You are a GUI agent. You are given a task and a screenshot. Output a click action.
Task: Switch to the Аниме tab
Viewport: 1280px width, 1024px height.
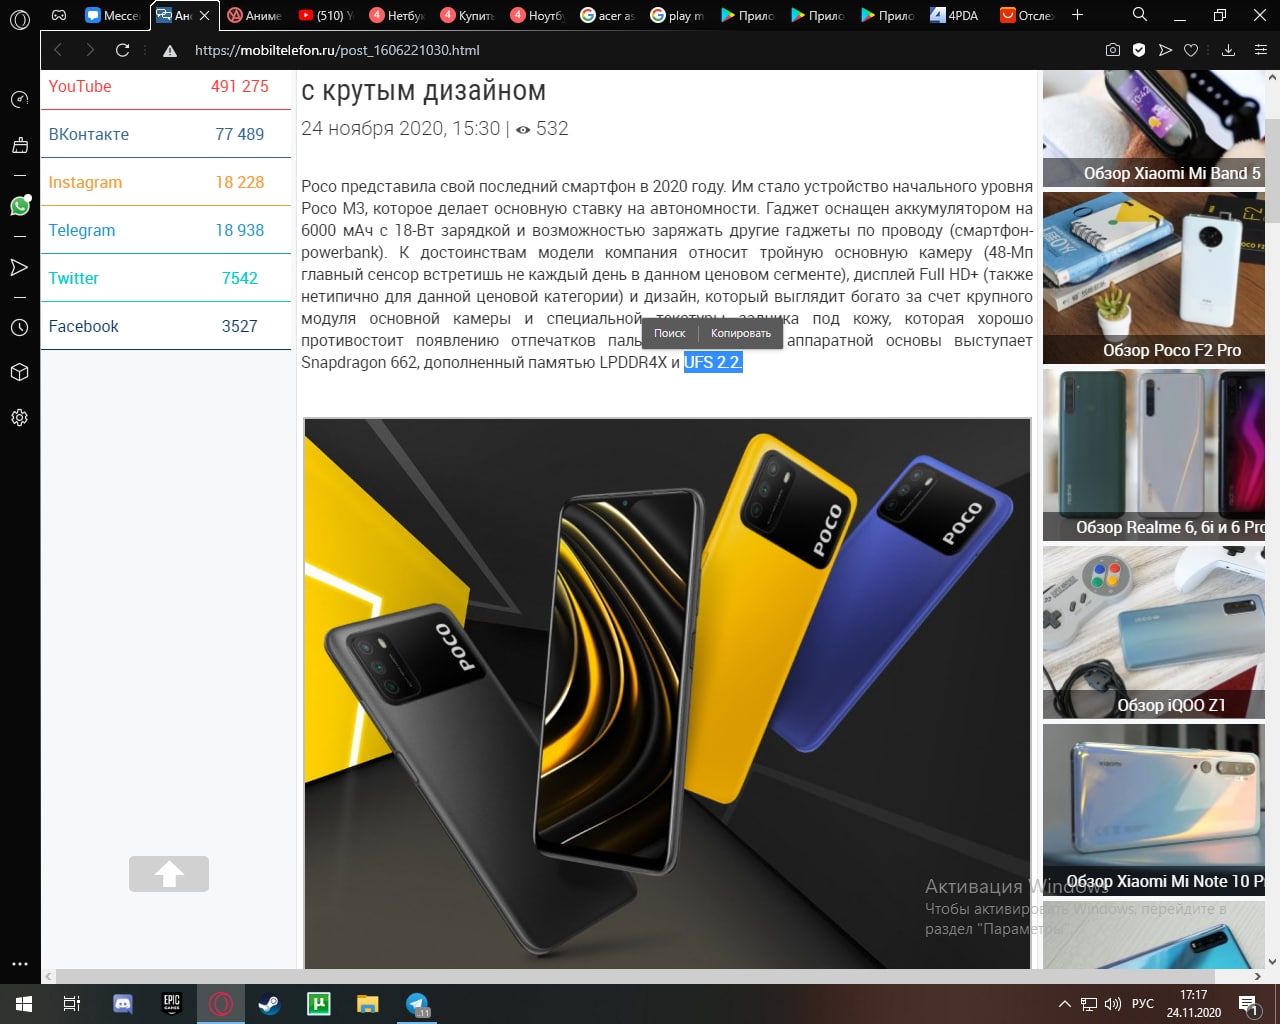255,15
